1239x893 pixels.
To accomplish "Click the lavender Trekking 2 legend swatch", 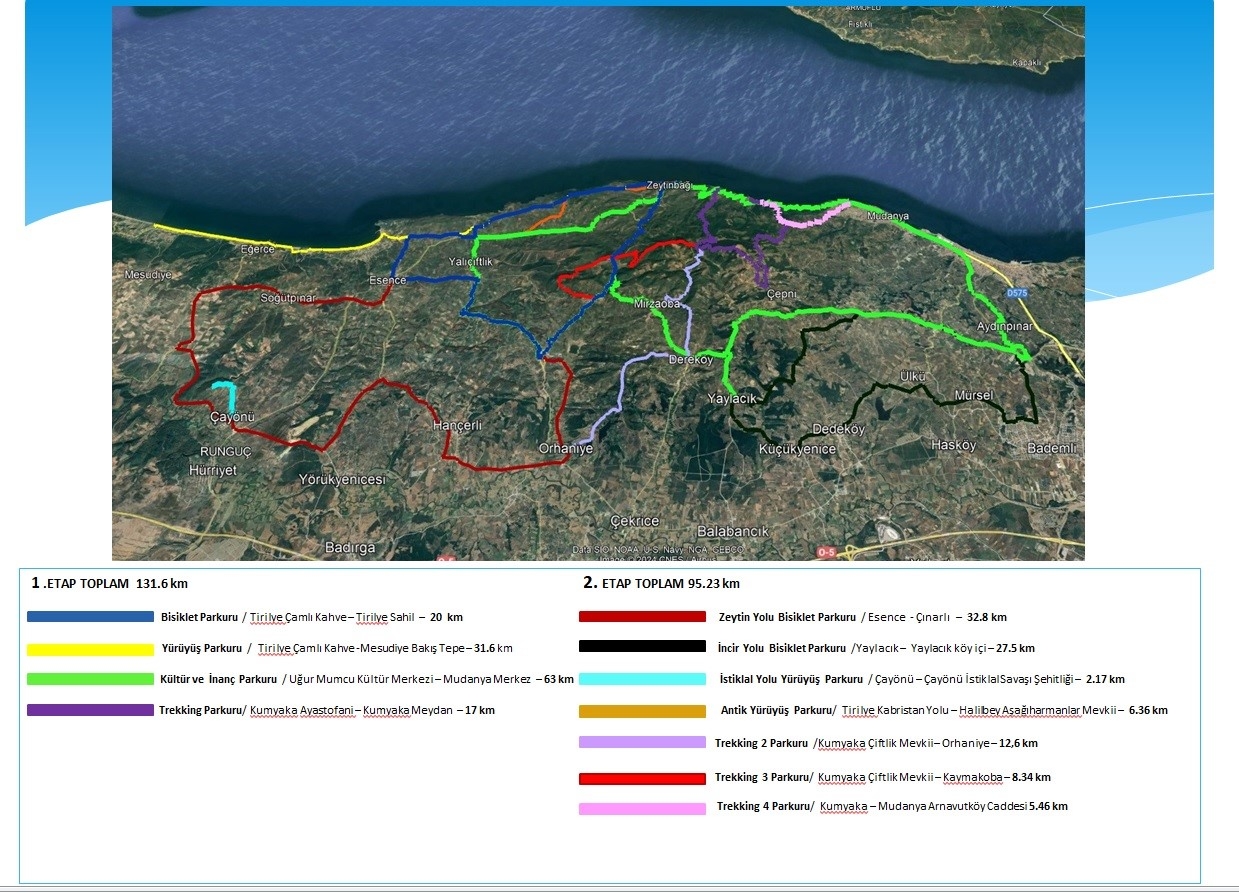I will pos(642,743).
